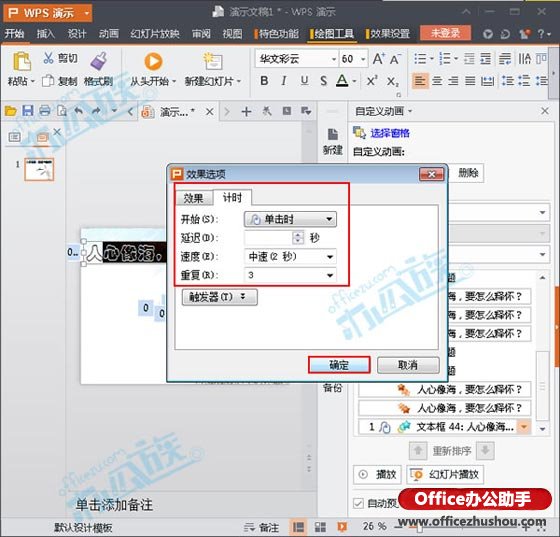The width and height of the screenshot is (560, 537).
Task: Open the 插入 (Insert) ribbon tab
Action: (x=46, y=34)
